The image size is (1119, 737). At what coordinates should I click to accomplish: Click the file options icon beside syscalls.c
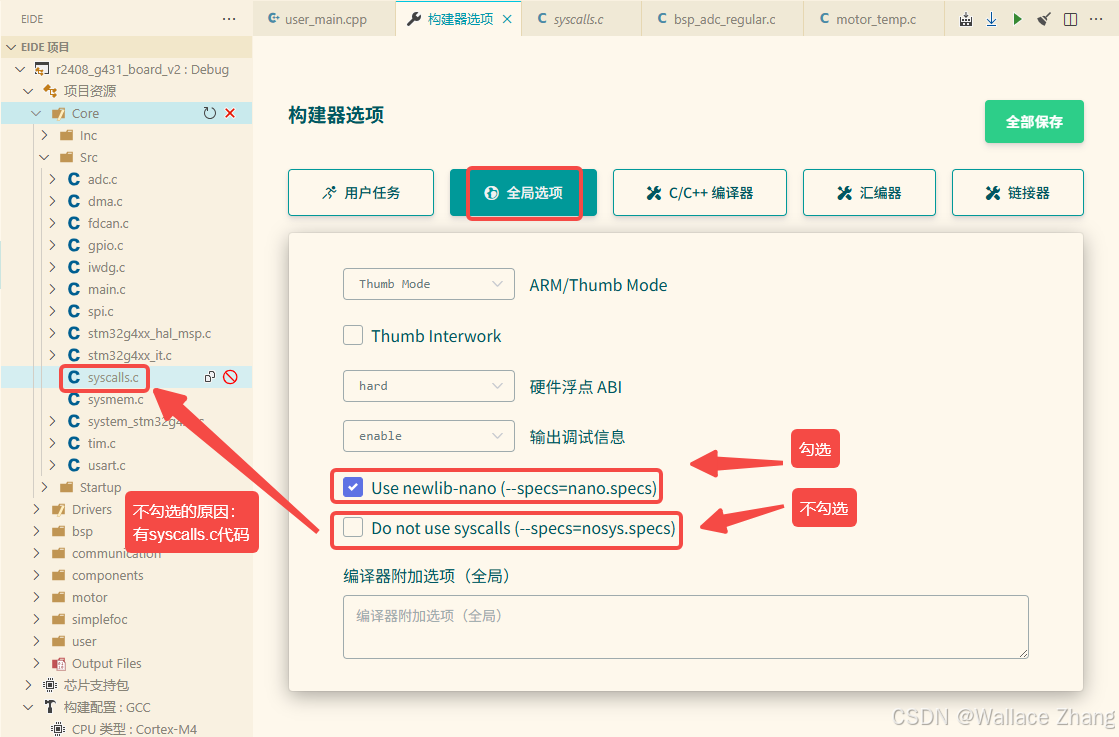click(210, 377)
